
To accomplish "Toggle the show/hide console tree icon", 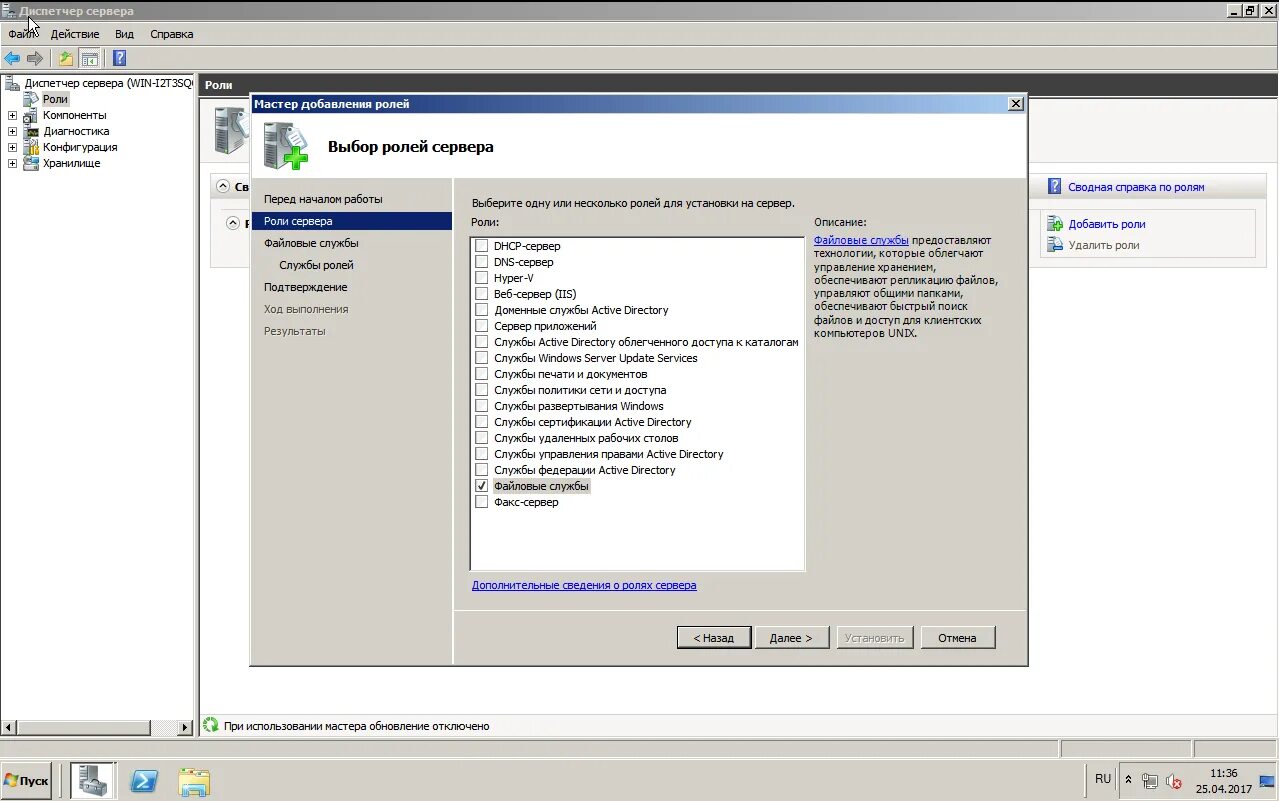I will pos(90,58).
